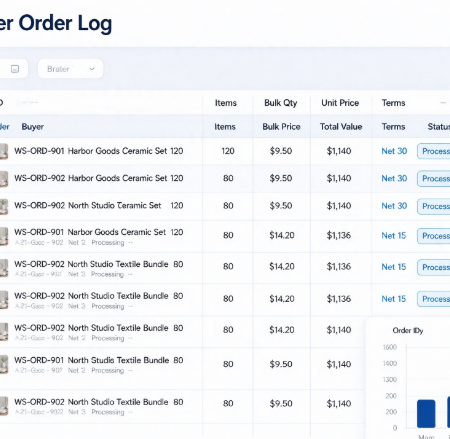Click Process status badge in WS-ORD-902 Harbor Goods row

click(434, 179)
